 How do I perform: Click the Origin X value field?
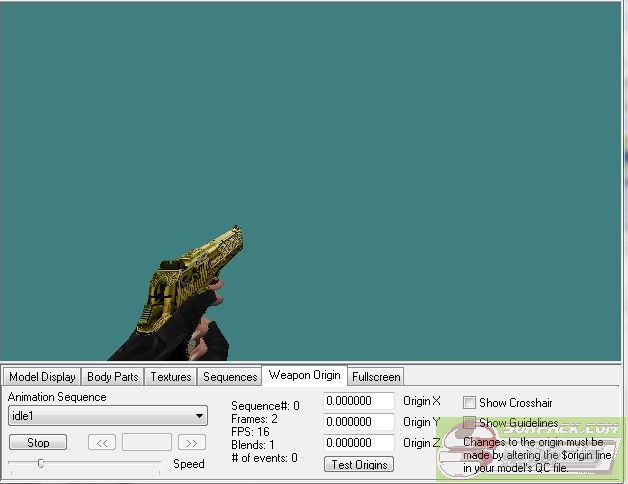point(359,401)
